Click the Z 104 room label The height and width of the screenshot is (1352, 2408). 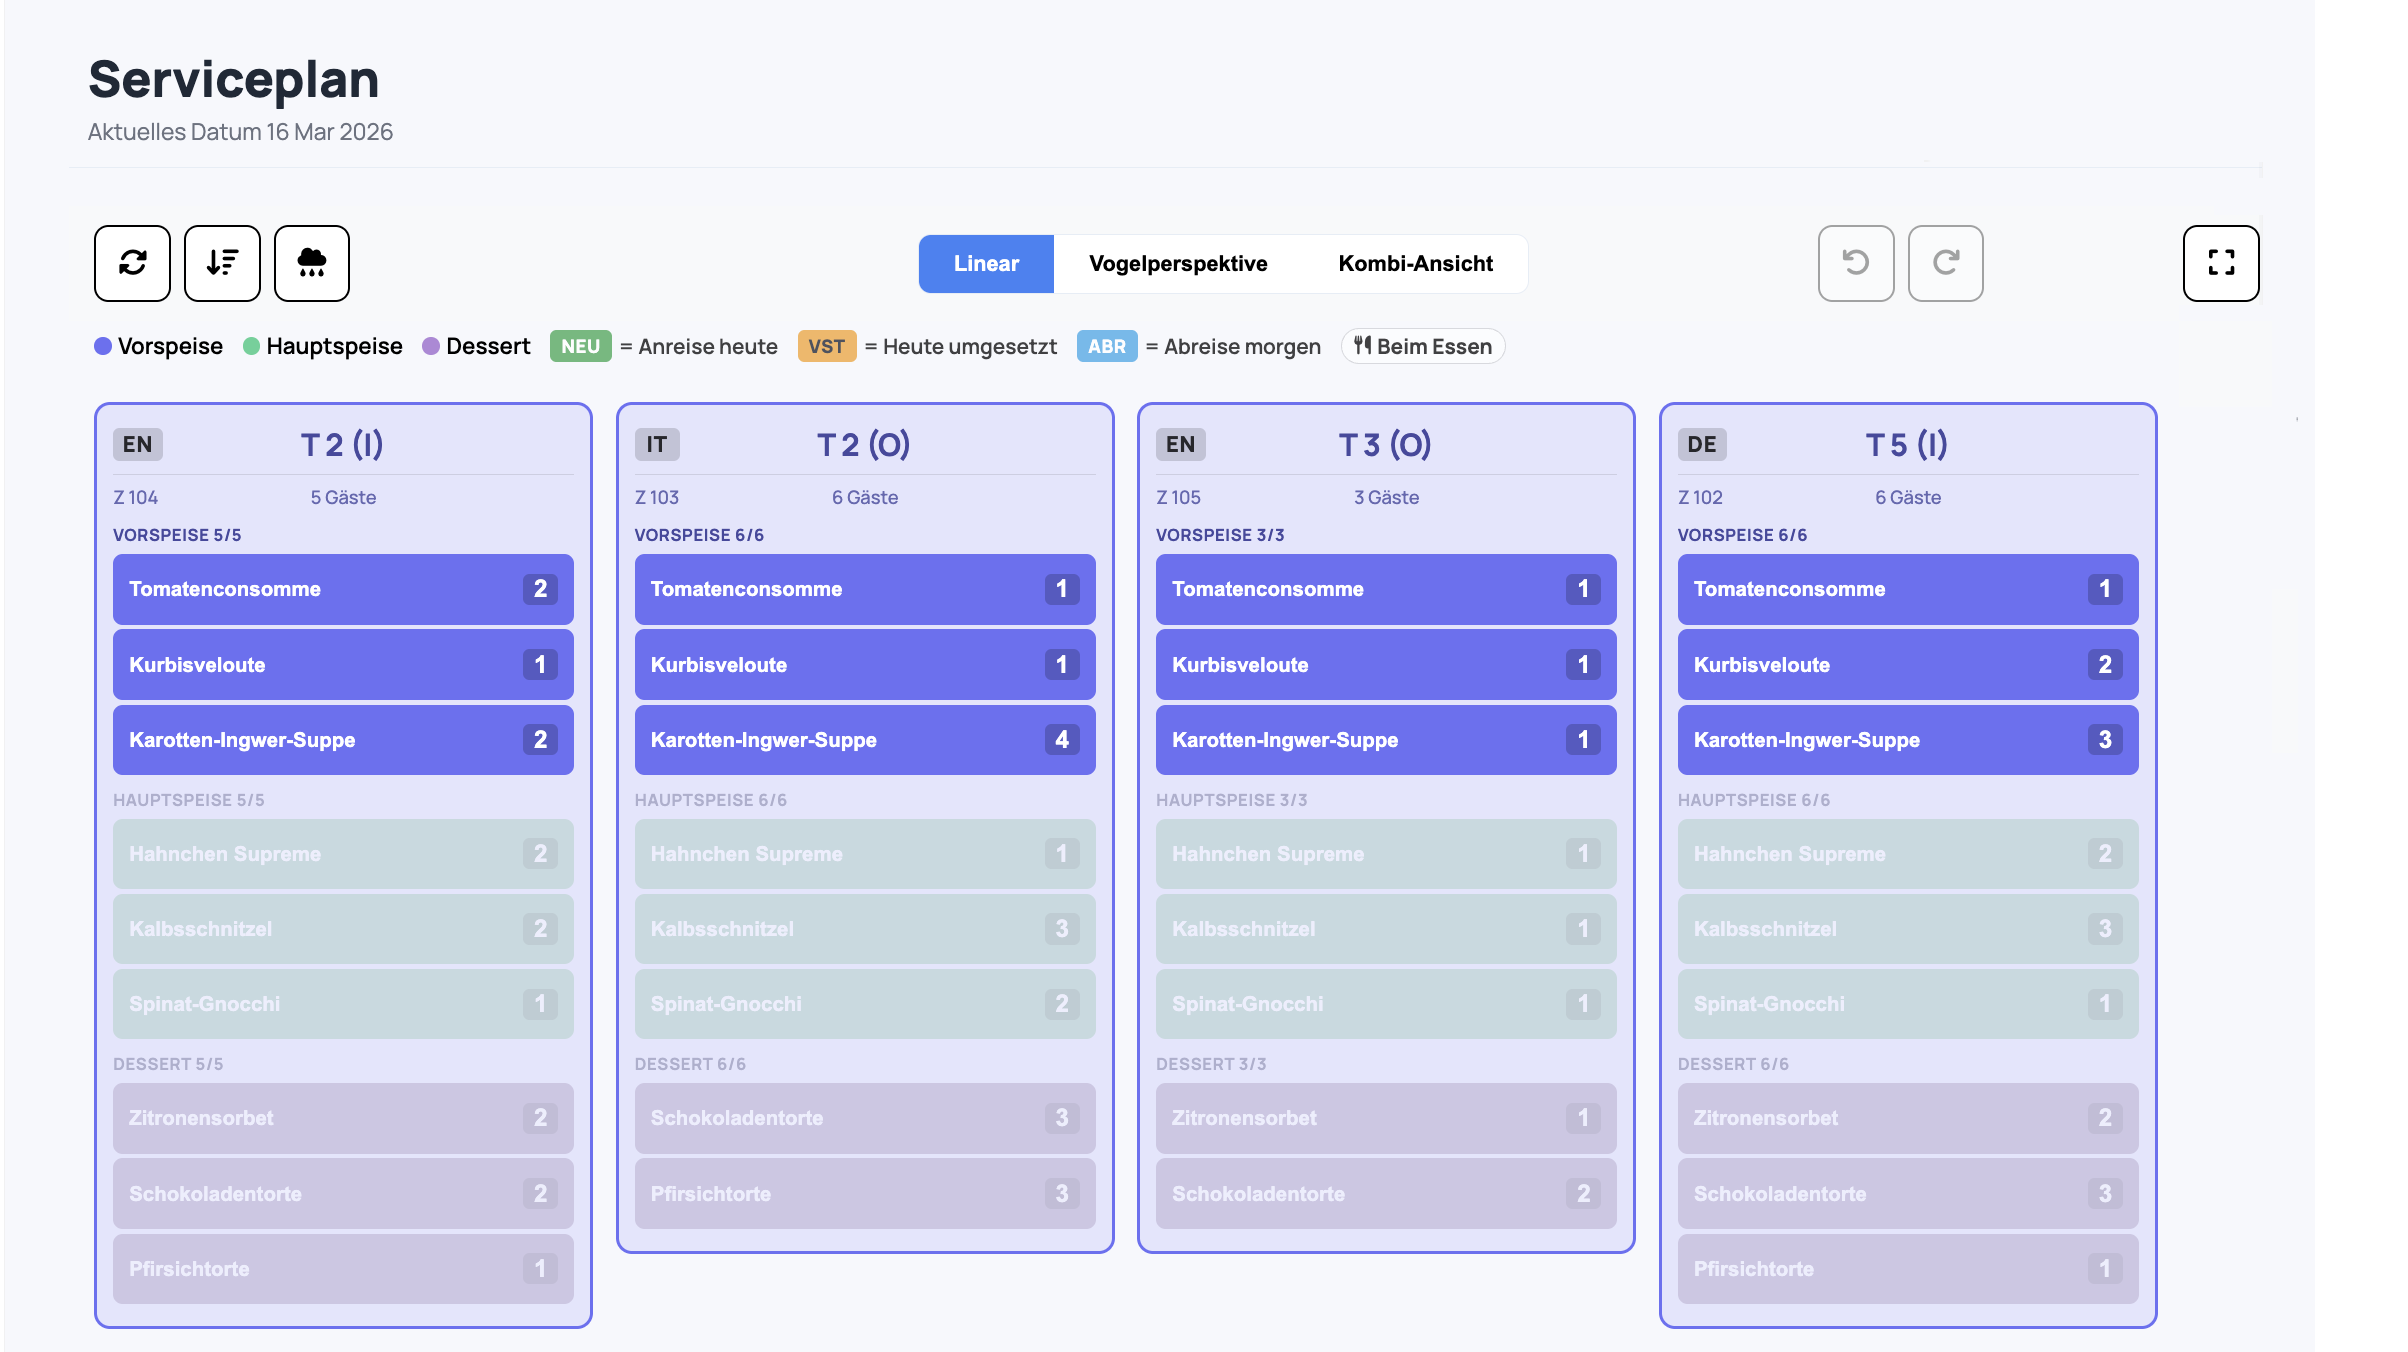136,496
